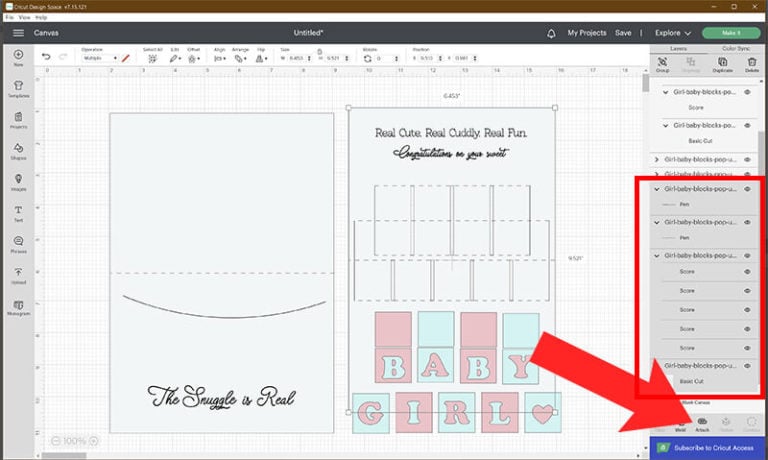Toggle the size lock aspect ratio icon
The width and height of the screenshot is (768, 460).
pyautogui.click(x=319, y=51)
